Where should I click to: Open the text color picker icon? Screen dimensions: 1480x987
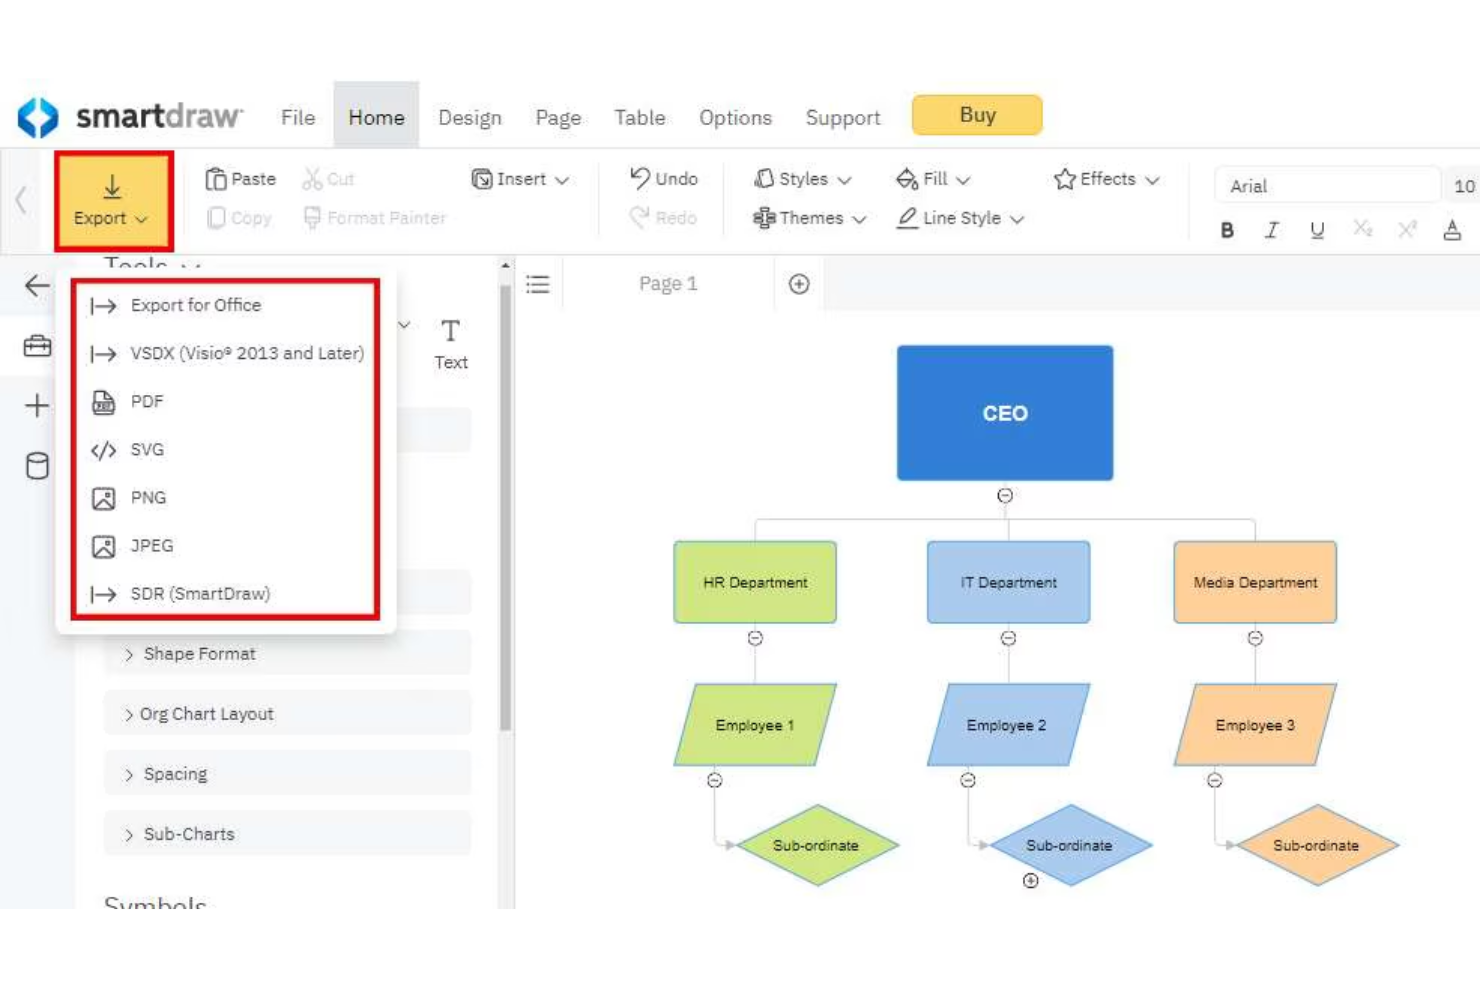click(1452, 231)
